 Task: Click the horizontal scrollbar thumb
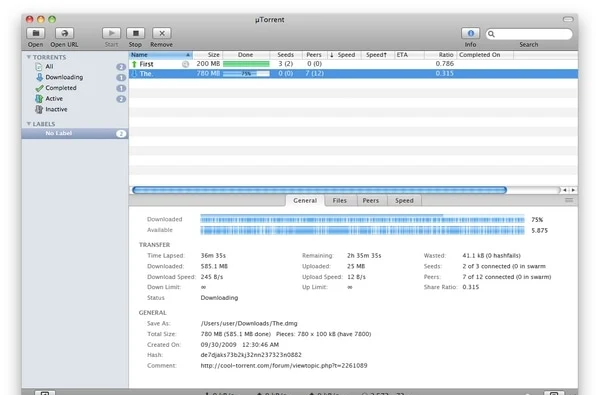click(320, 190)
